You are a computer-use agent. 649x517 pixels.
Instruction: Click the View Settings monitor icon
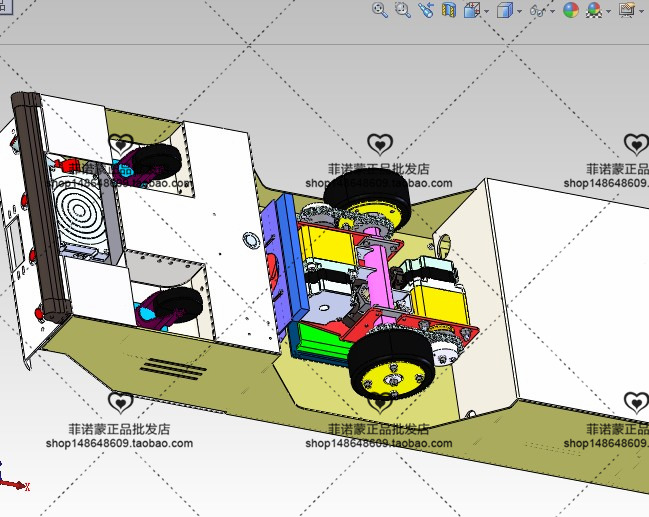[x=627, y=10]
